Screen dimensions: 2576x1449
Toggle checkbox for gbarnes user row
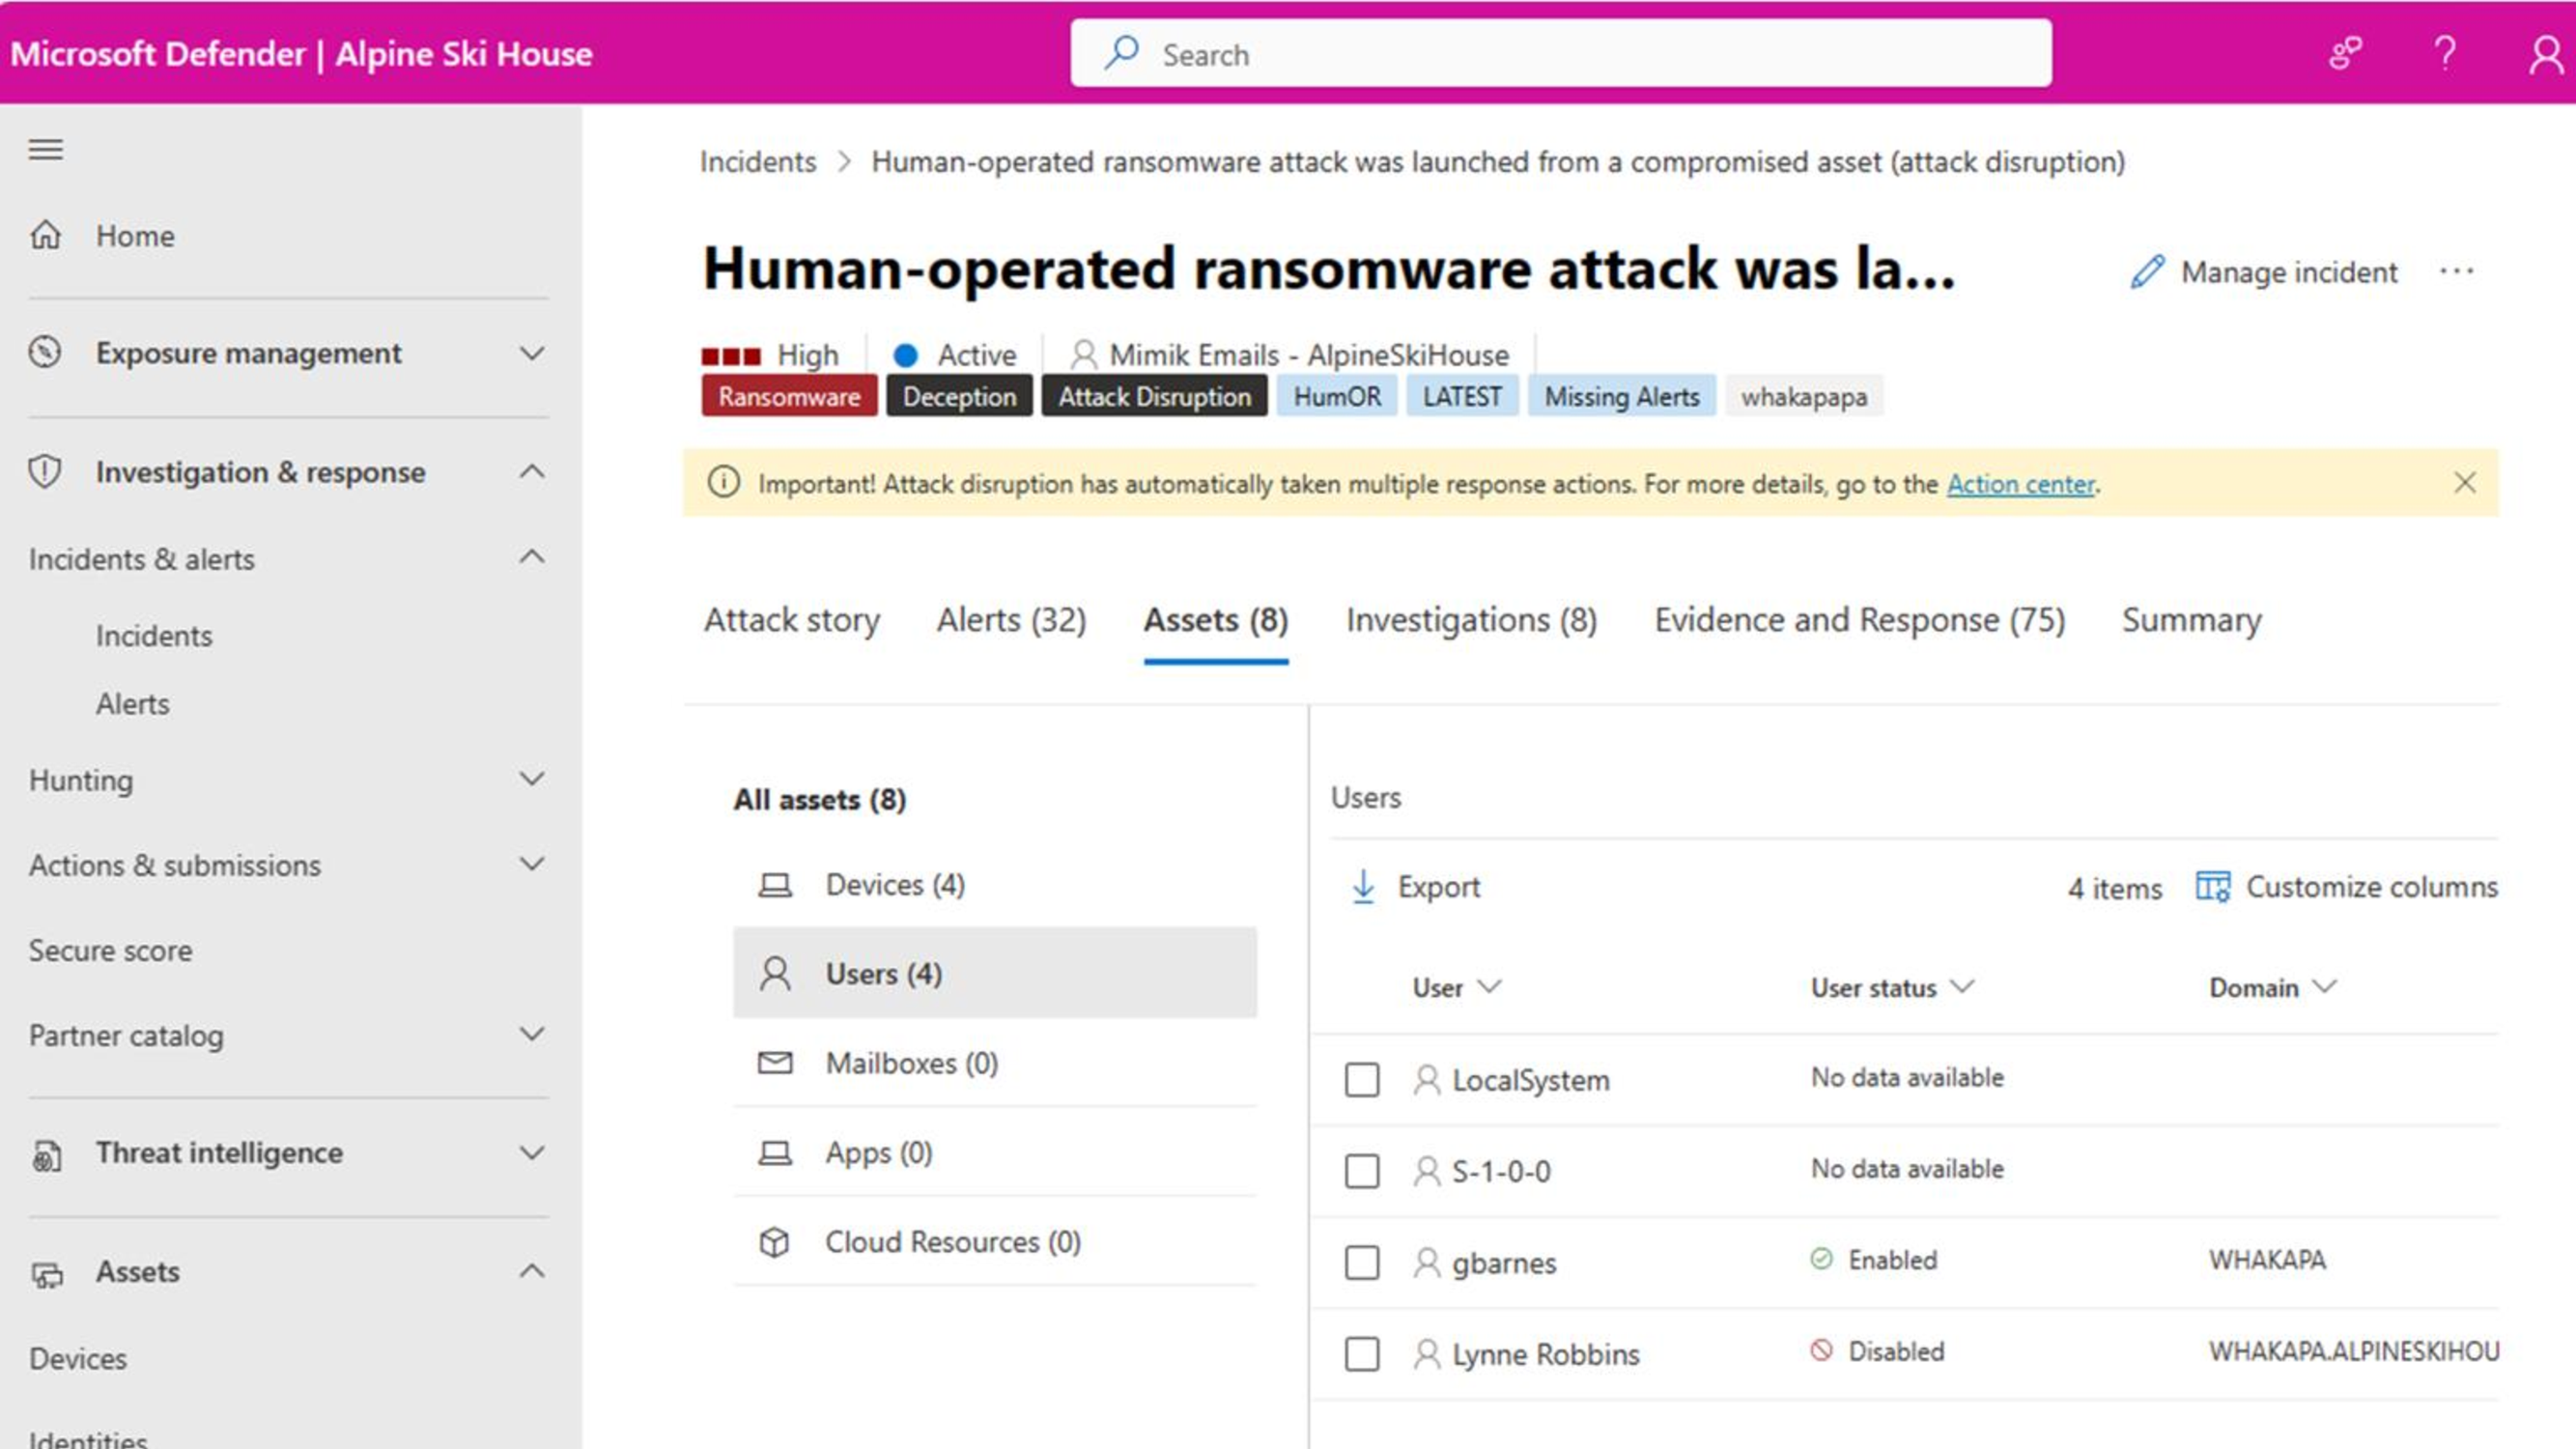tap(1362, 1262)
